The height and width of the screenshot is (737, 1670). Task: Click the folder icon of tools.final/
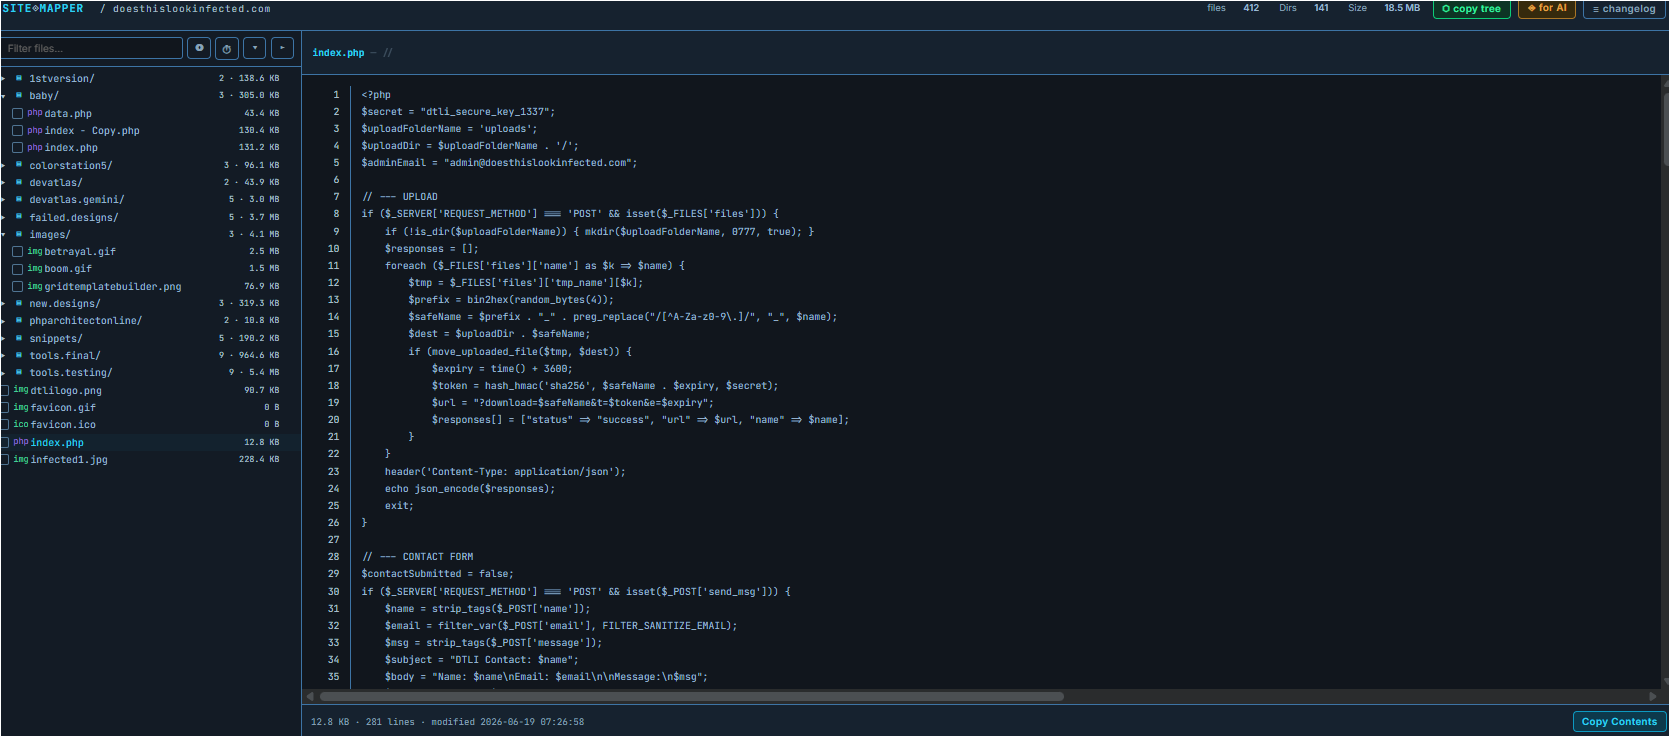[19, 355]
